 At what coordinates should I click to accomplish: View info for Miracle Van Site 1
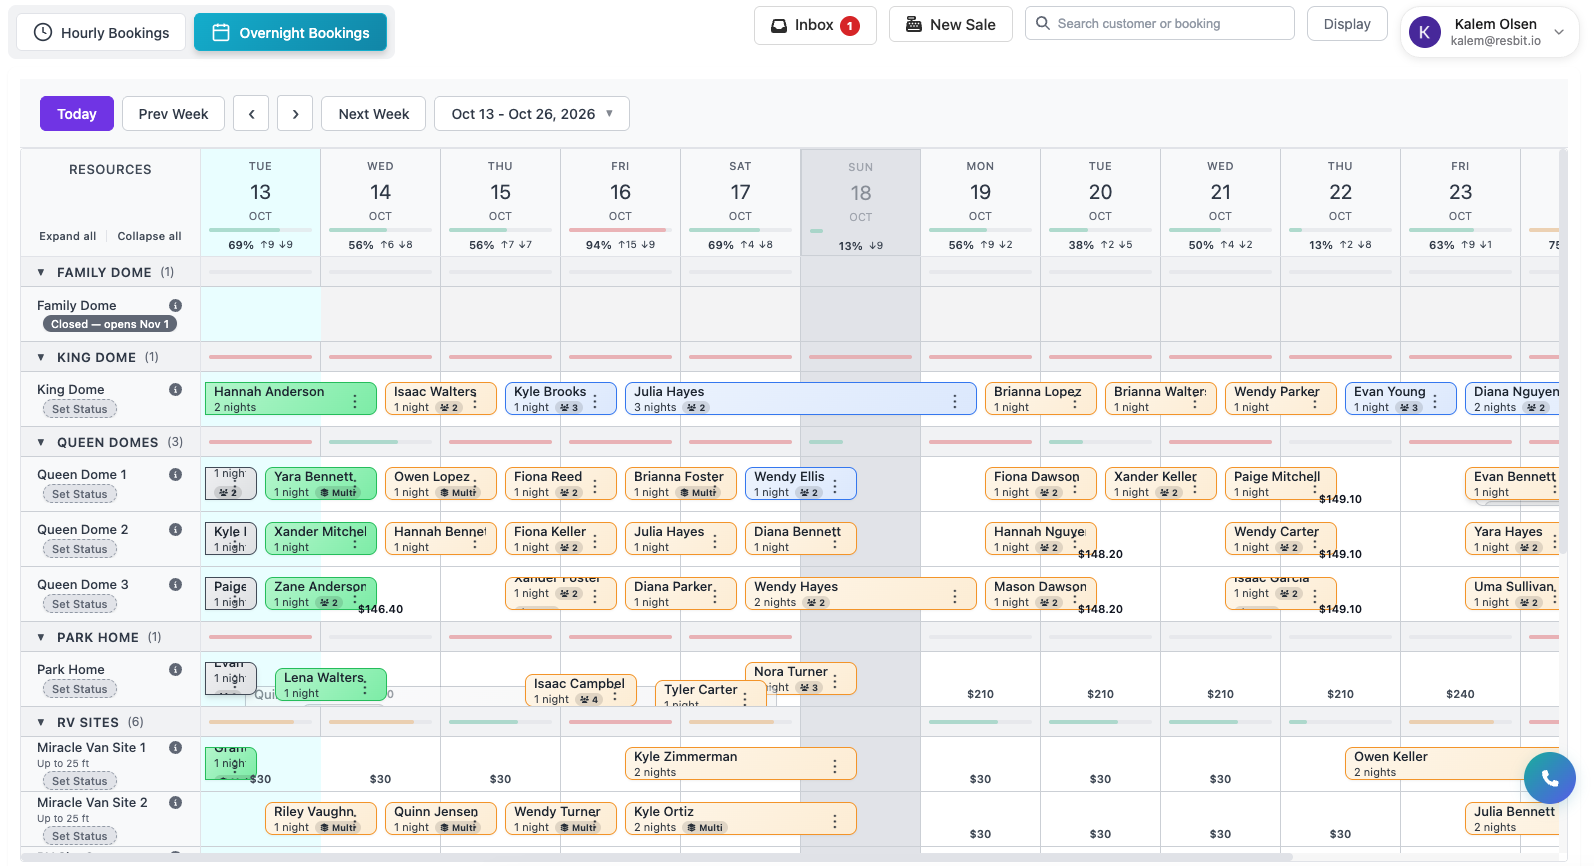175,748
